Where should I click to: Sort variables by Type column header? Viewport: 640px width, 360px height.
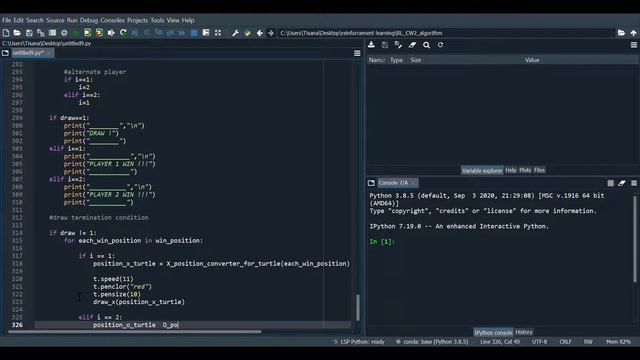pyautogui.click(x=396, y=60)
